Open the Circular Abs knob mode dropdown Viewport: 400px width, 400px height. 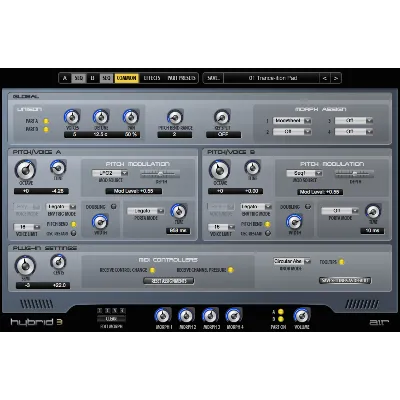point(292,261)
